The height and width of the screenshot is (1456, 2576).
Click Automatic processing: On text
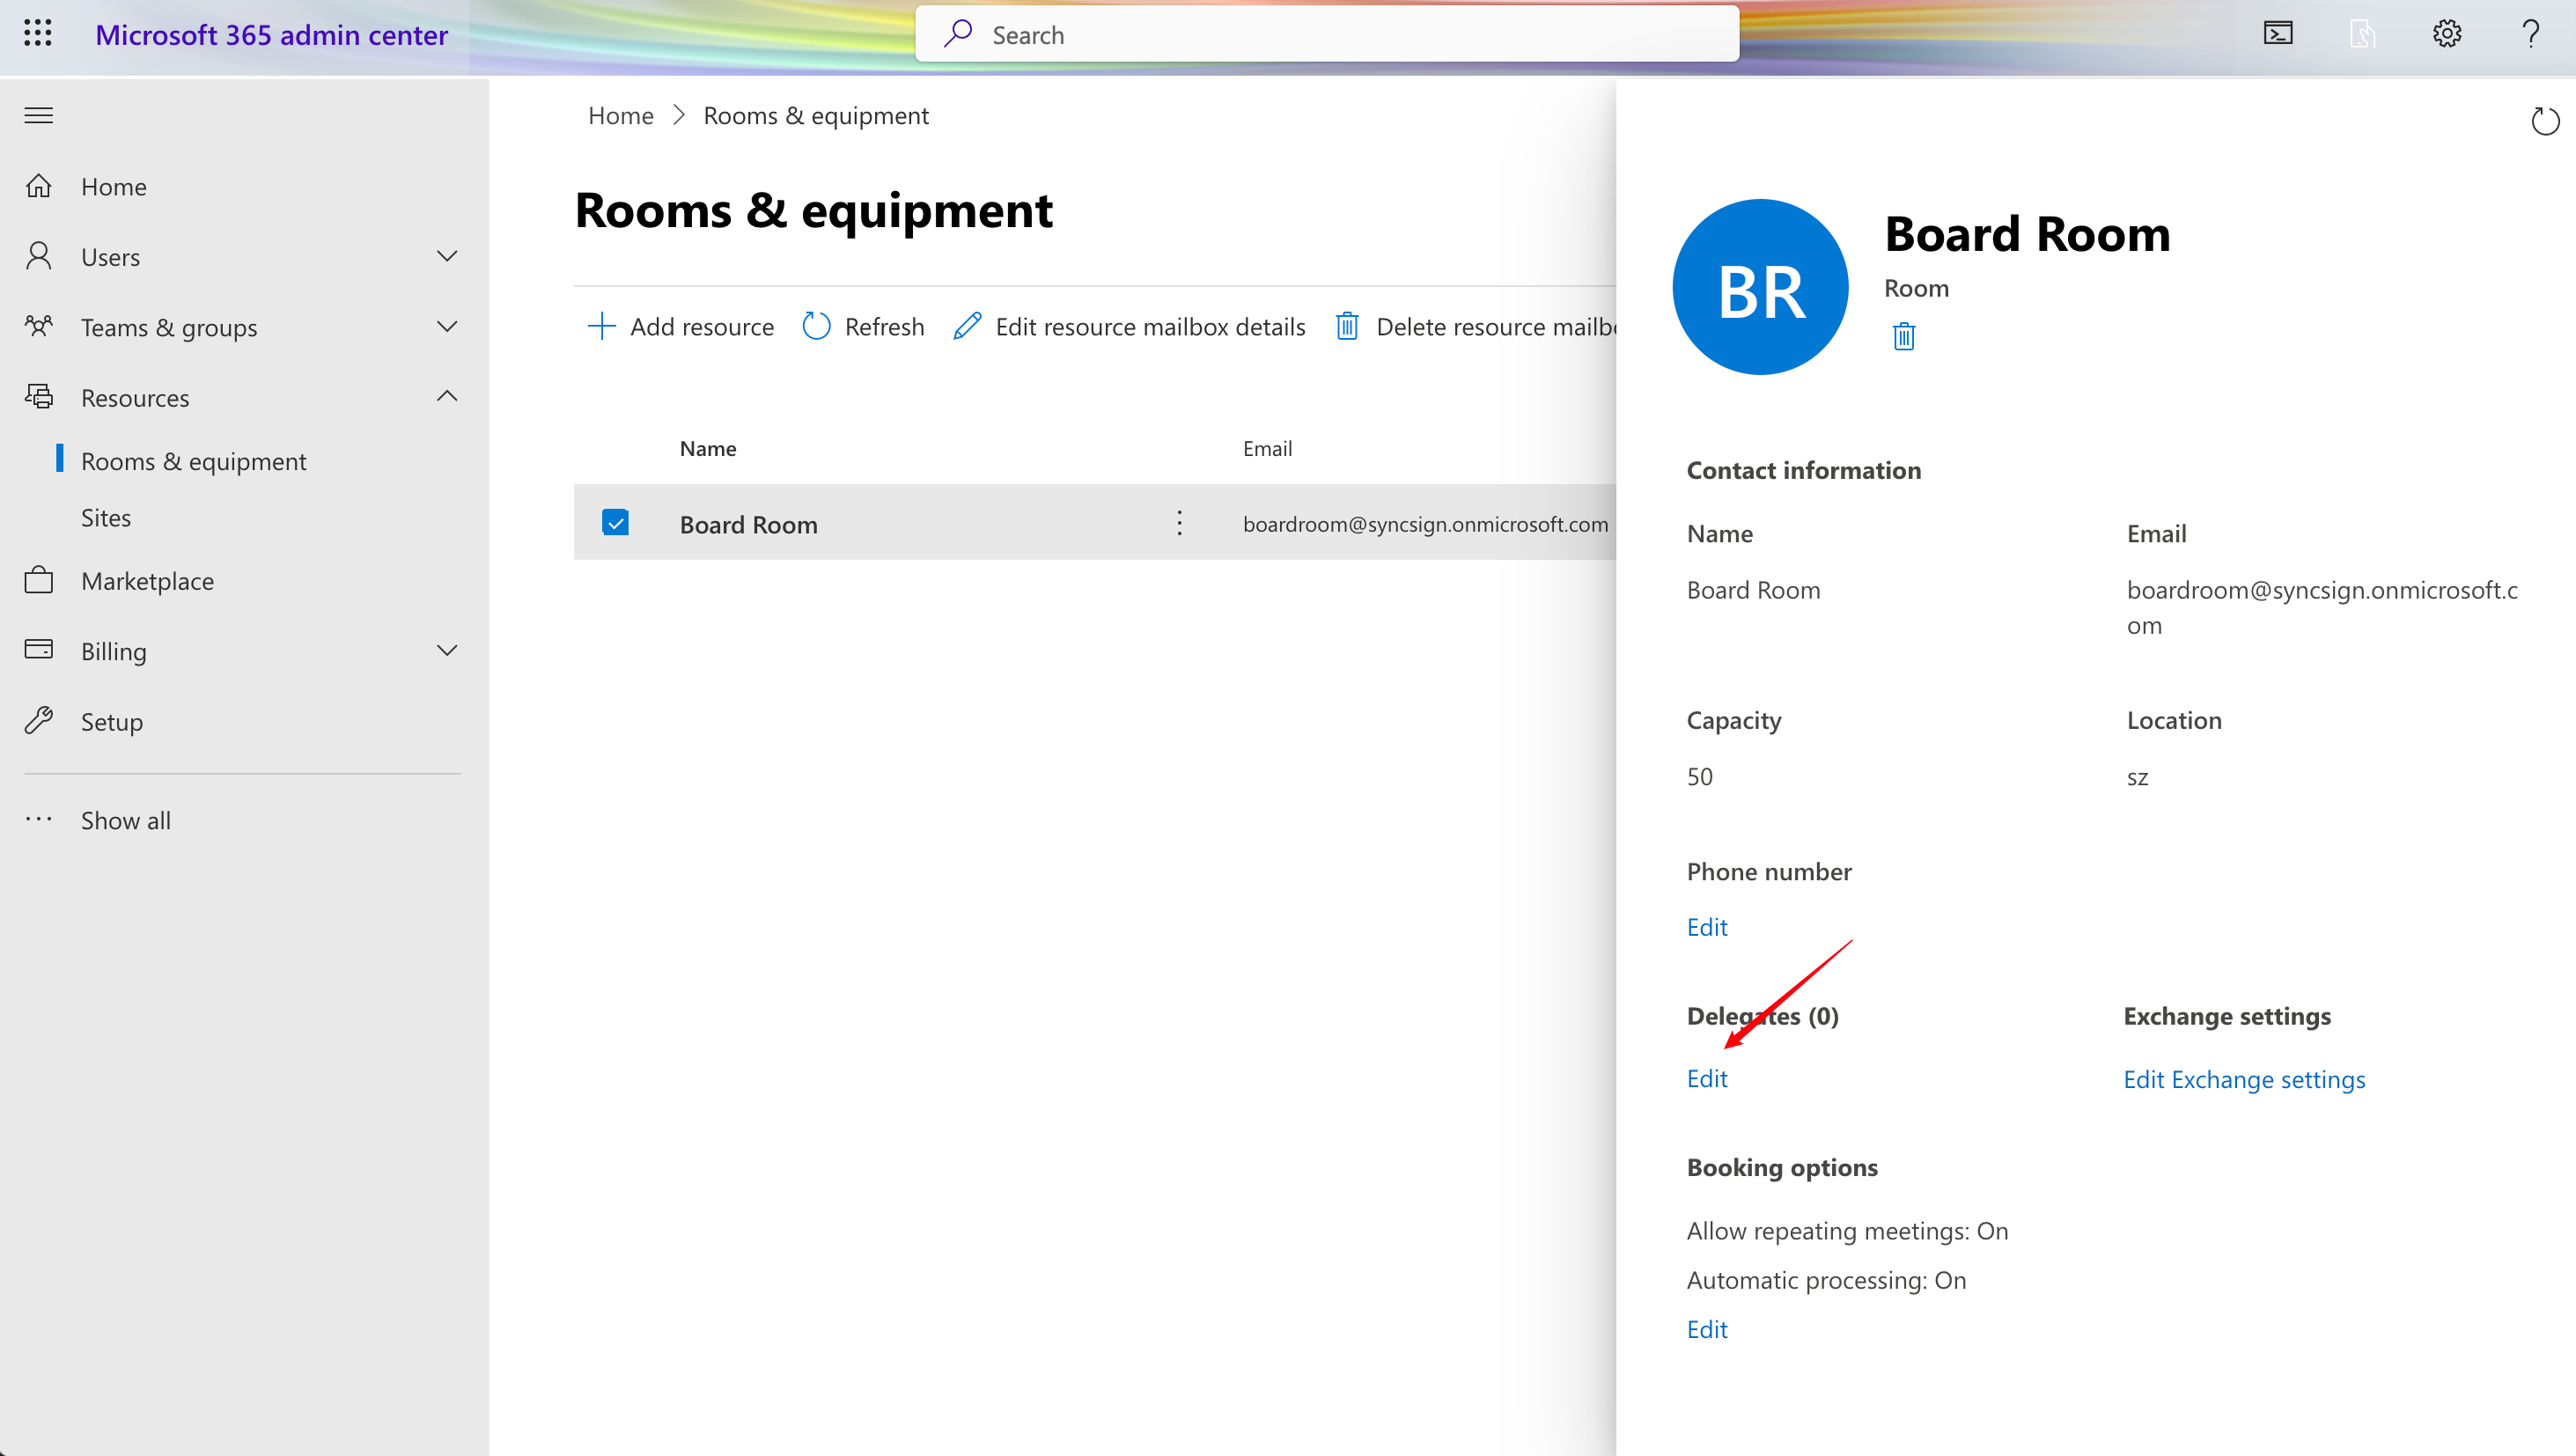point(1826,1280)
